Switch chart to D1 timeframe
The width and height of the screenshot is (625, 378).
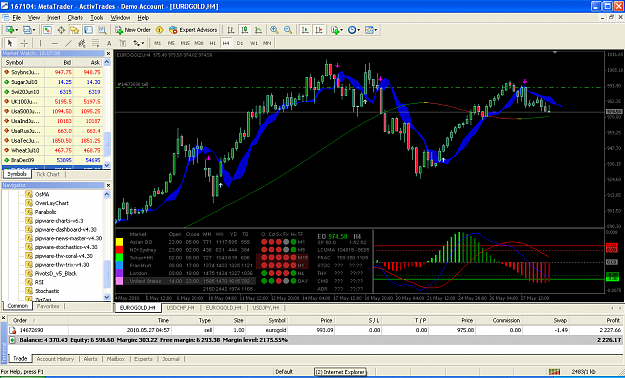[x=240, y=43]
